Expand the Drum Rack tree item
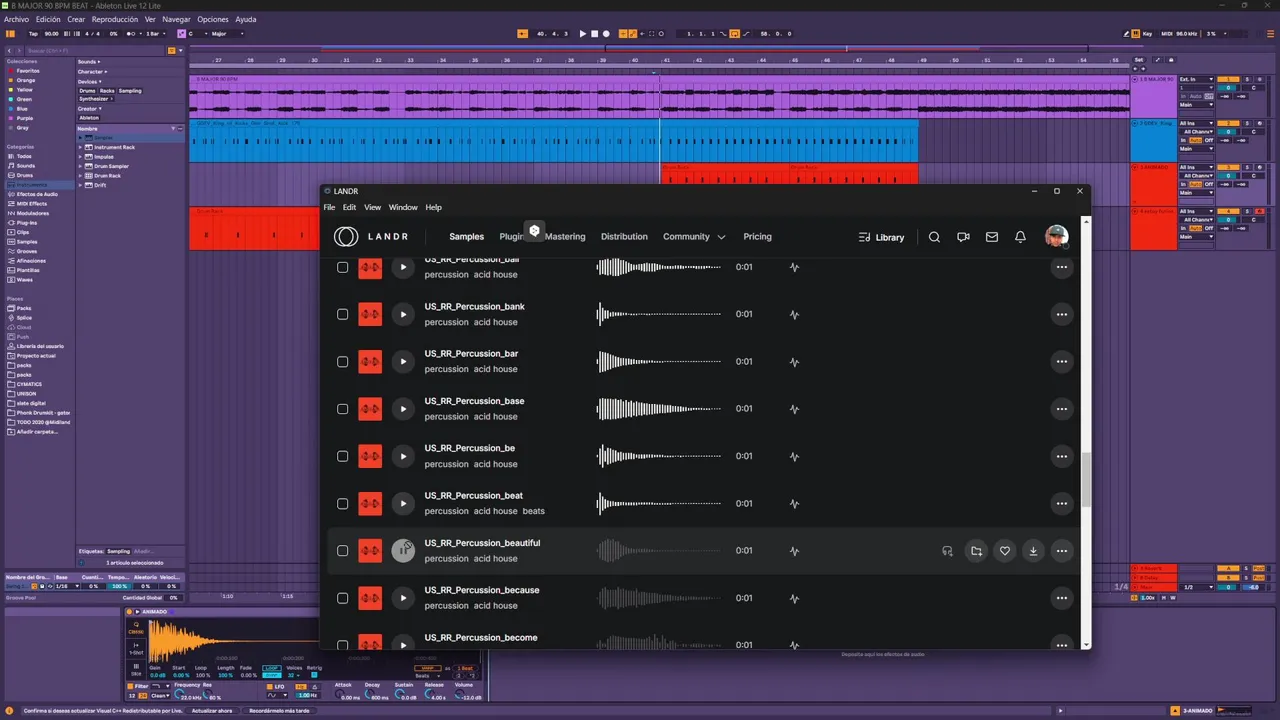 (x=81, y=176)
